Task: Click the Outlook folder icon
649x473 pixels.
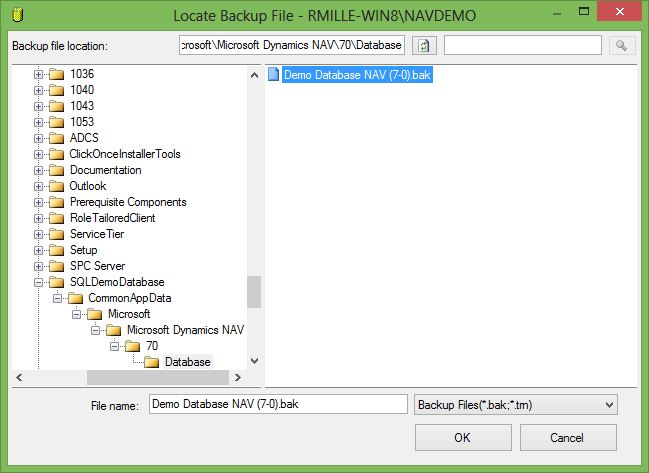Action: [x=57, y=187]
